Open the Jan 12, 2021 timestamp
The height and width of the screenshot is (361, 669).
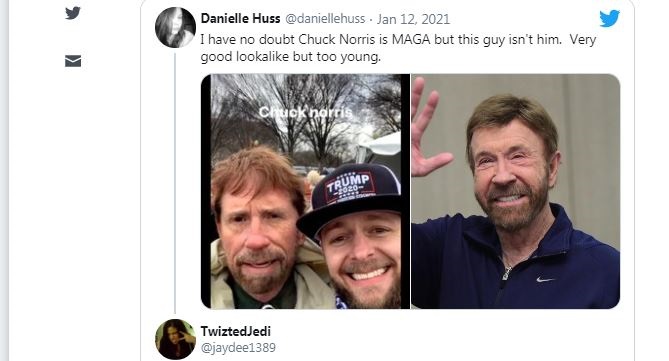tap(413, 19)
